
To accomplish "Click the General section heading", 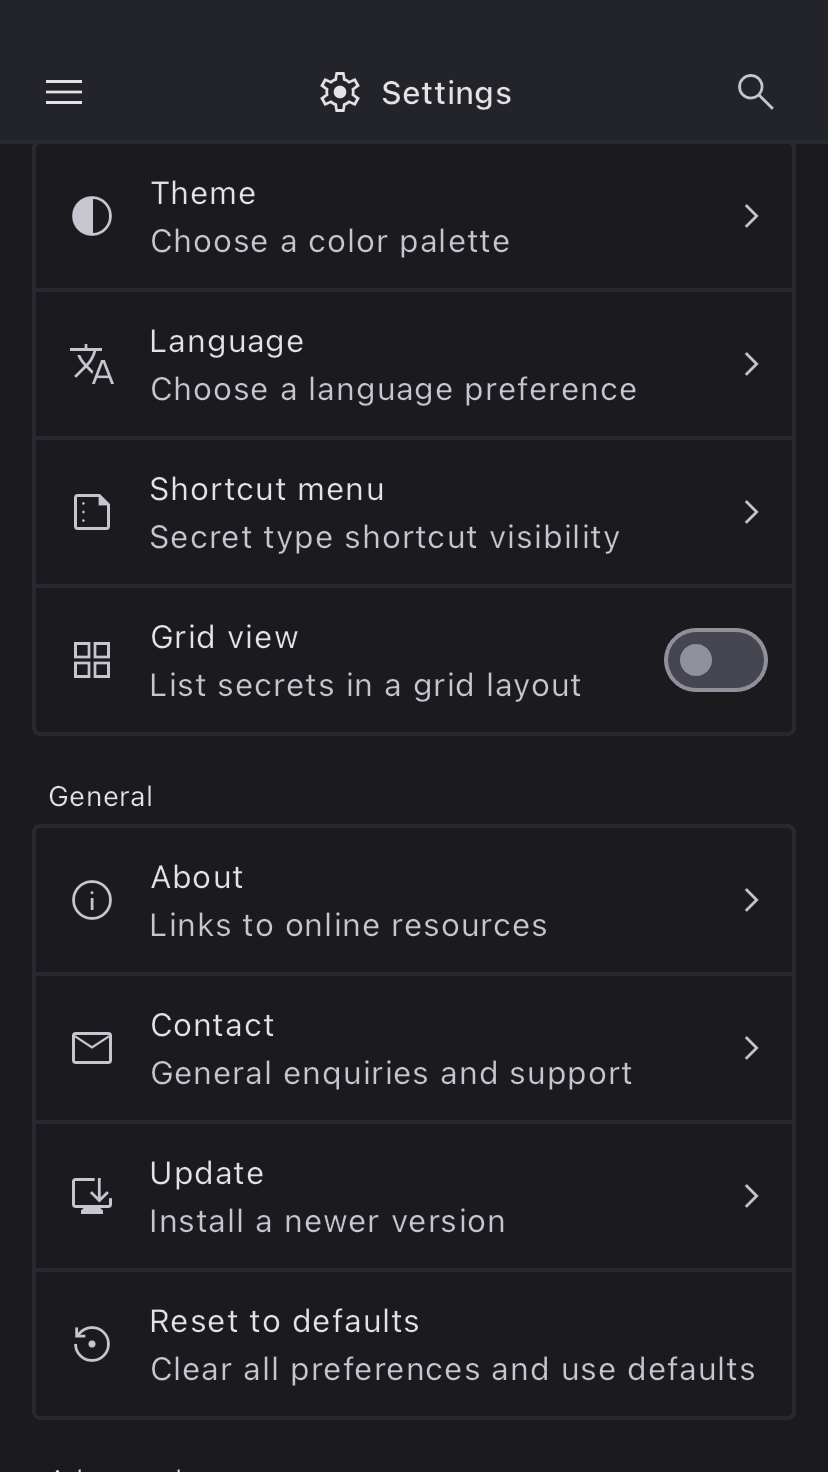I will [101, 796].
